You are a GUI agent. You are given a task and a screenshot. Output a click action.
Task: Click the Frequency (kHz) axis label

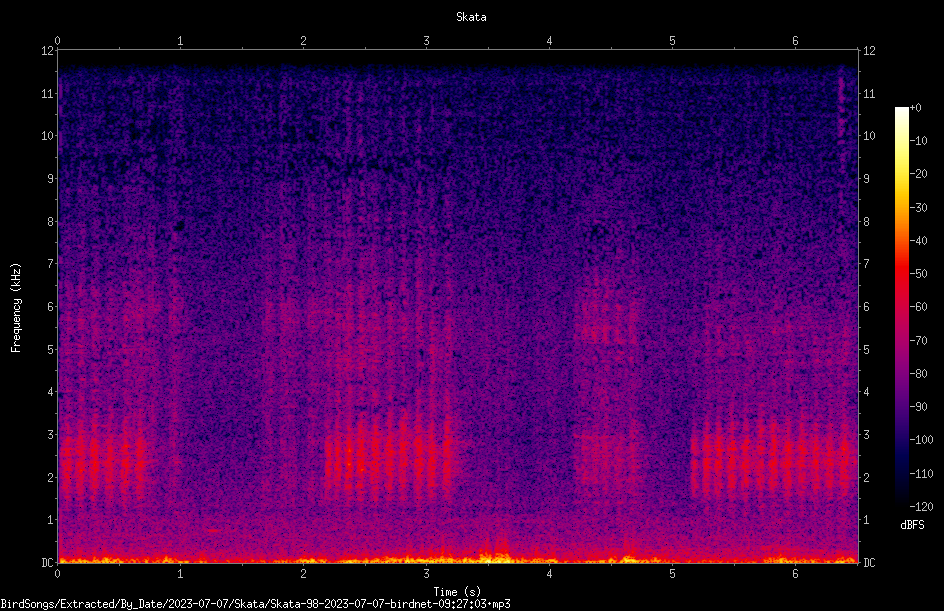[16, 307]
